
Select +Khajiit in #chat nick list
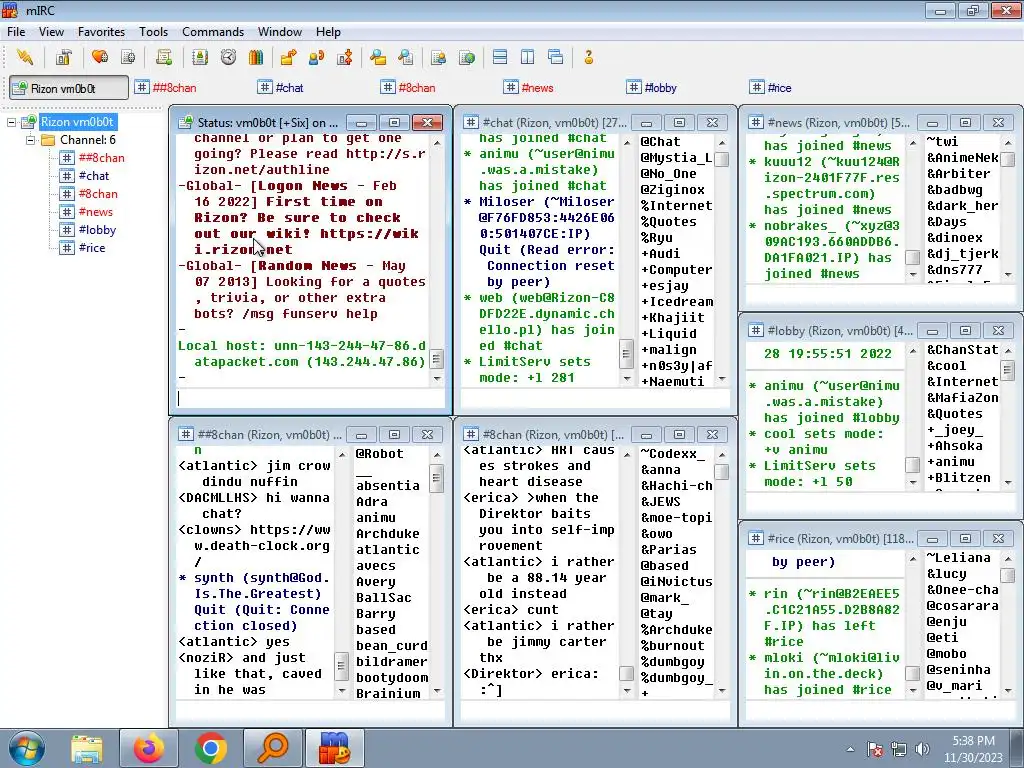pos(673,317)
